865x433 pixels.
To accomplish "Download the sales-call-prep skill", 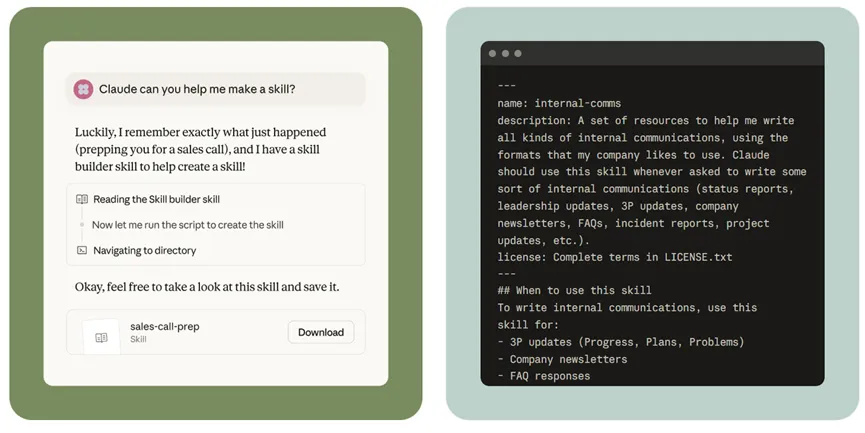I will point(321,332).
